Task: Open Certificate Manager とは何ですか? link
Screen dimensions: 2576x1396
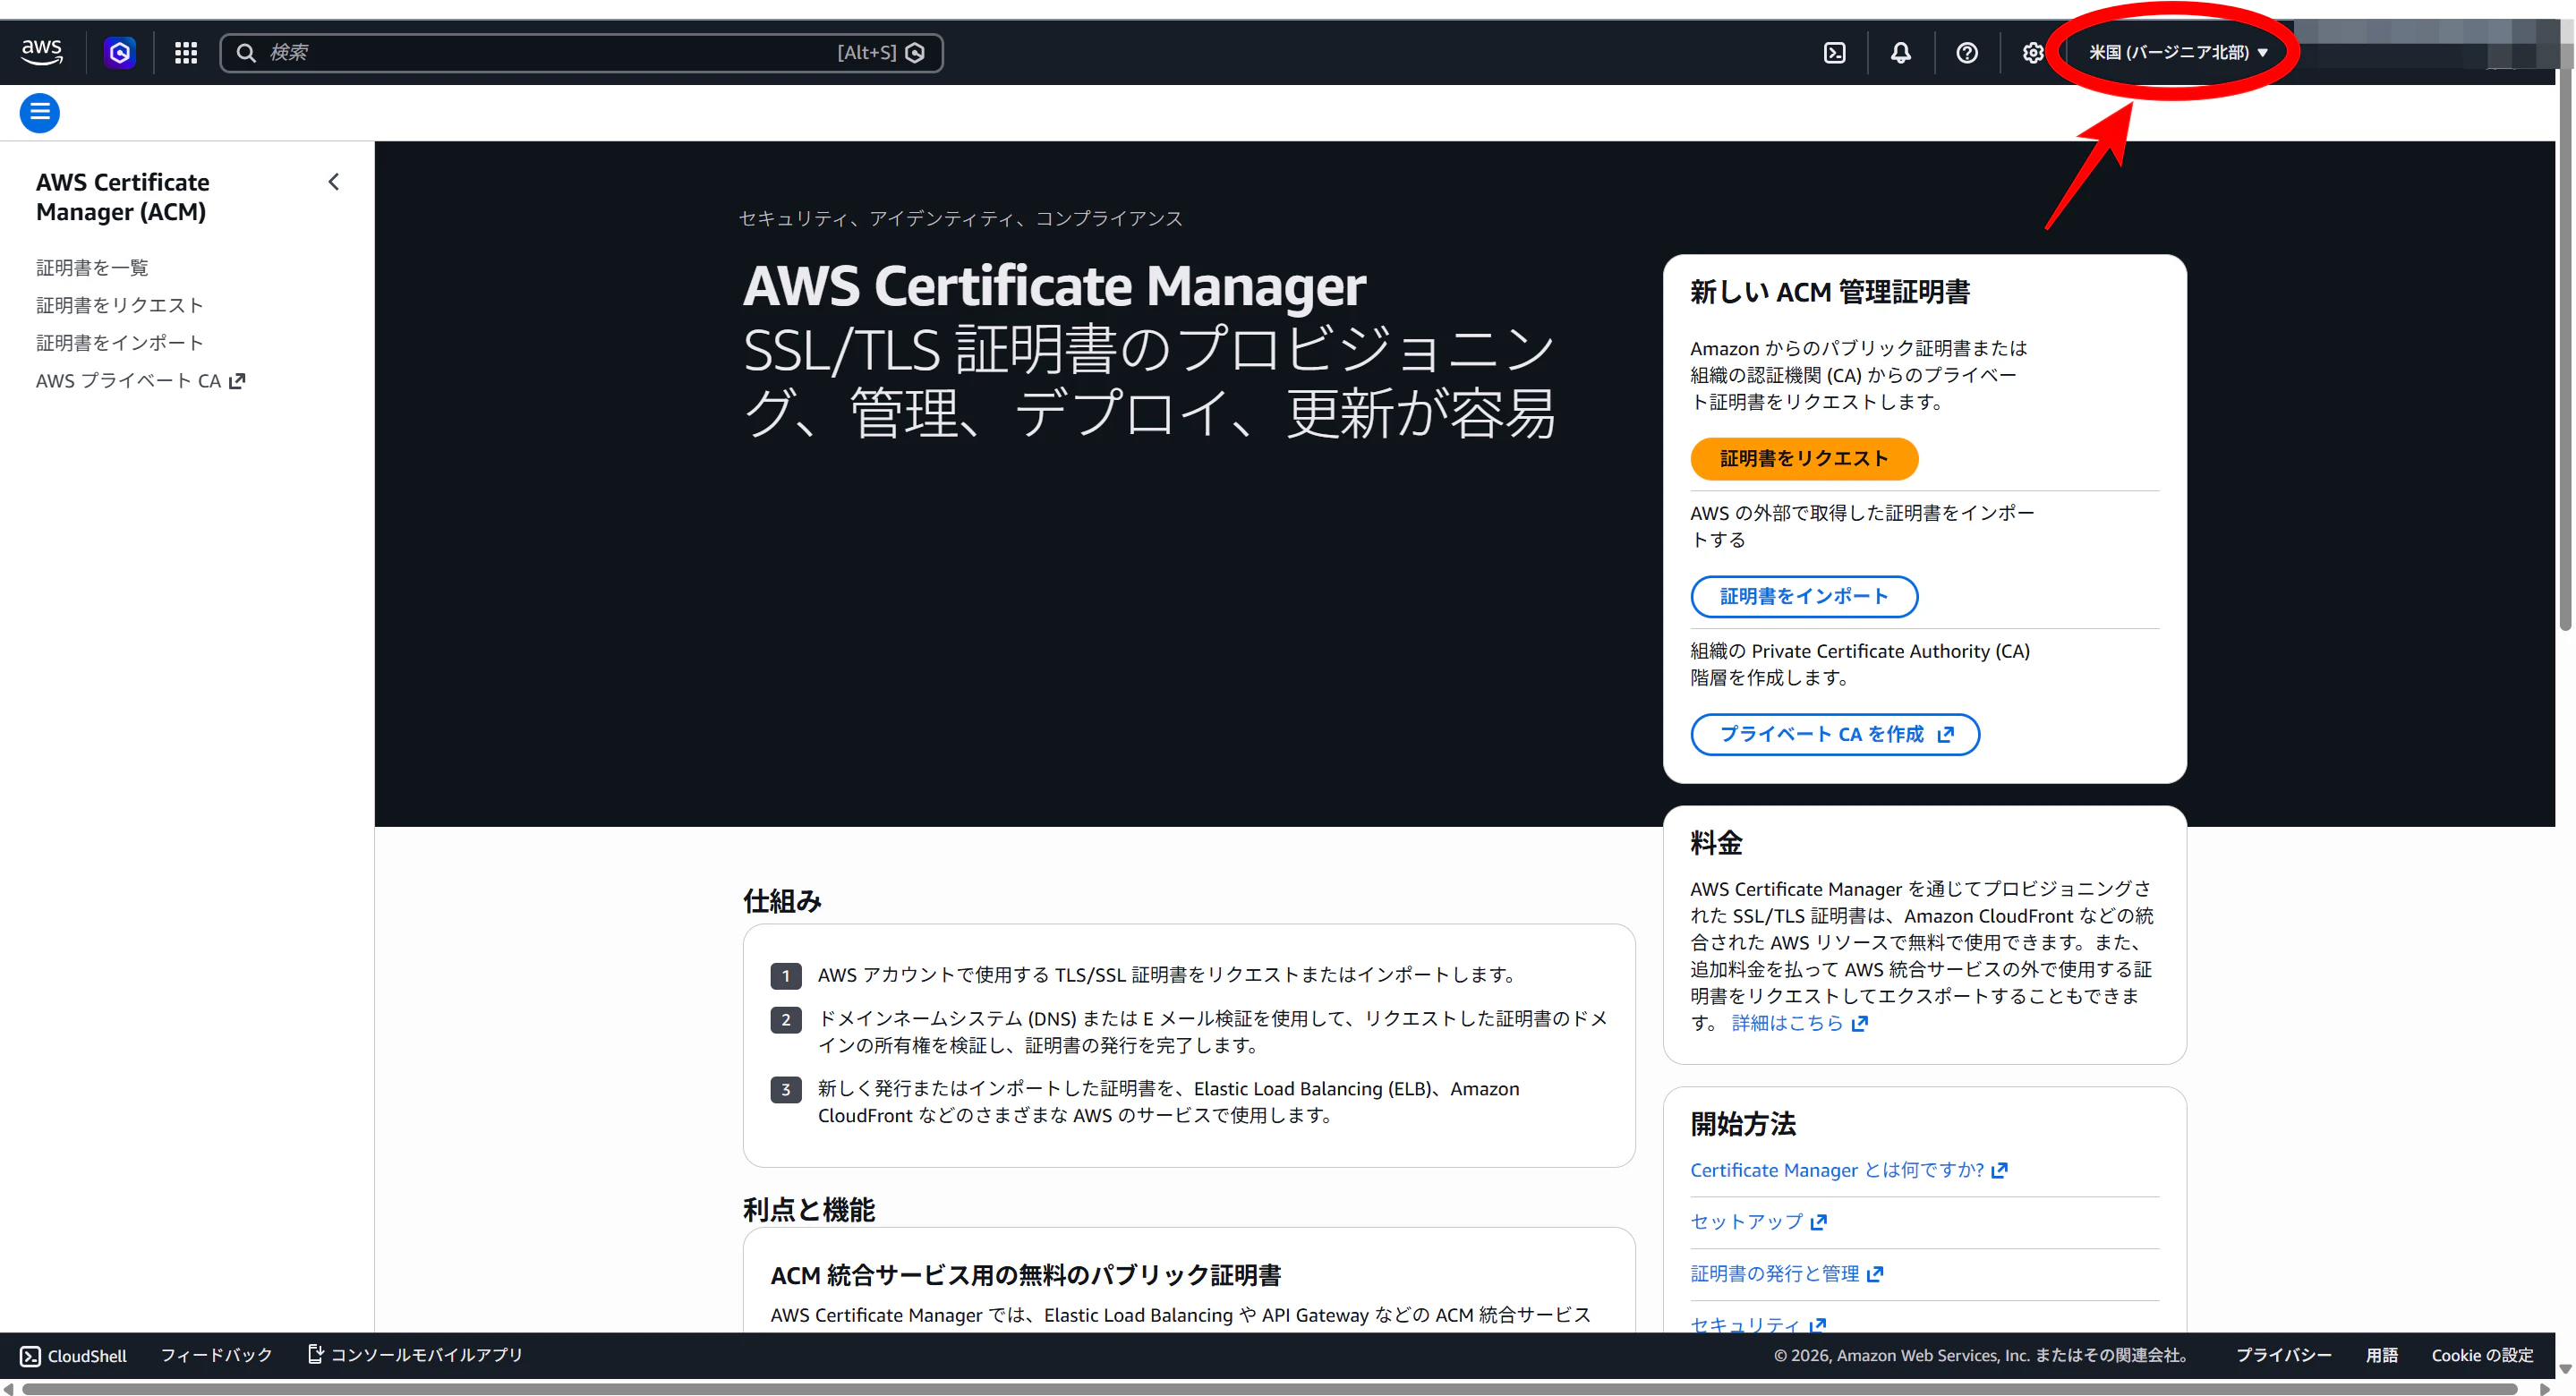Action: tap(1848, 1169)
